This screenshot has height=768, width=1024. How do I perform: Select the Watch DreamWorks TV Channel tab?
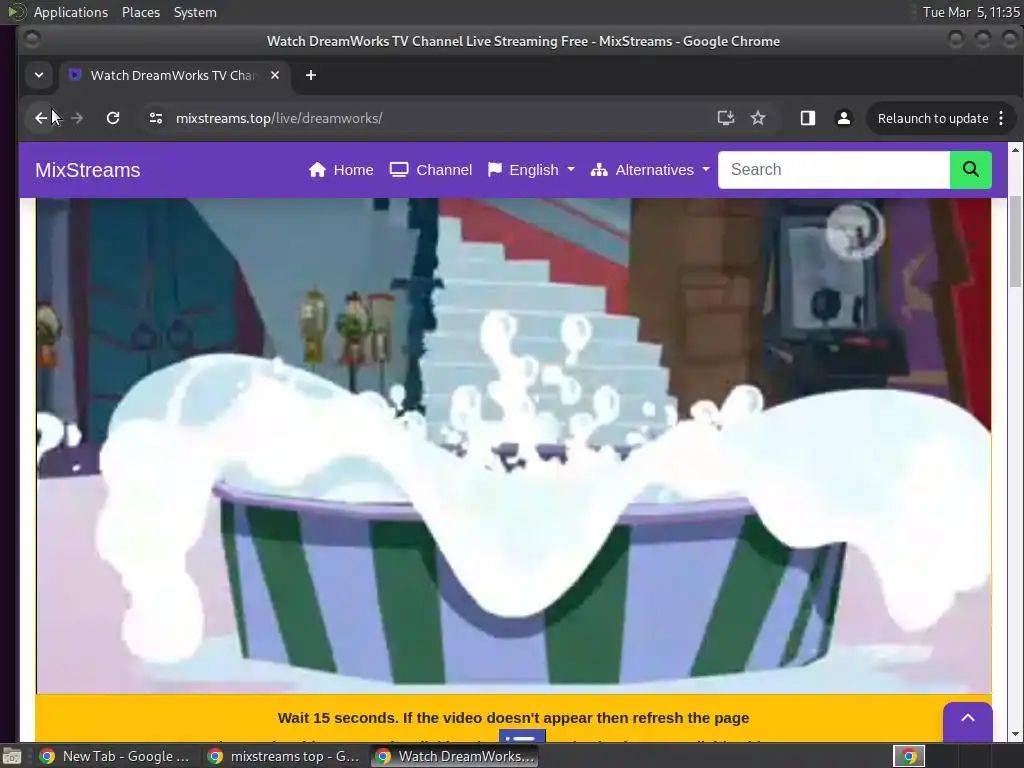(173, 75)
